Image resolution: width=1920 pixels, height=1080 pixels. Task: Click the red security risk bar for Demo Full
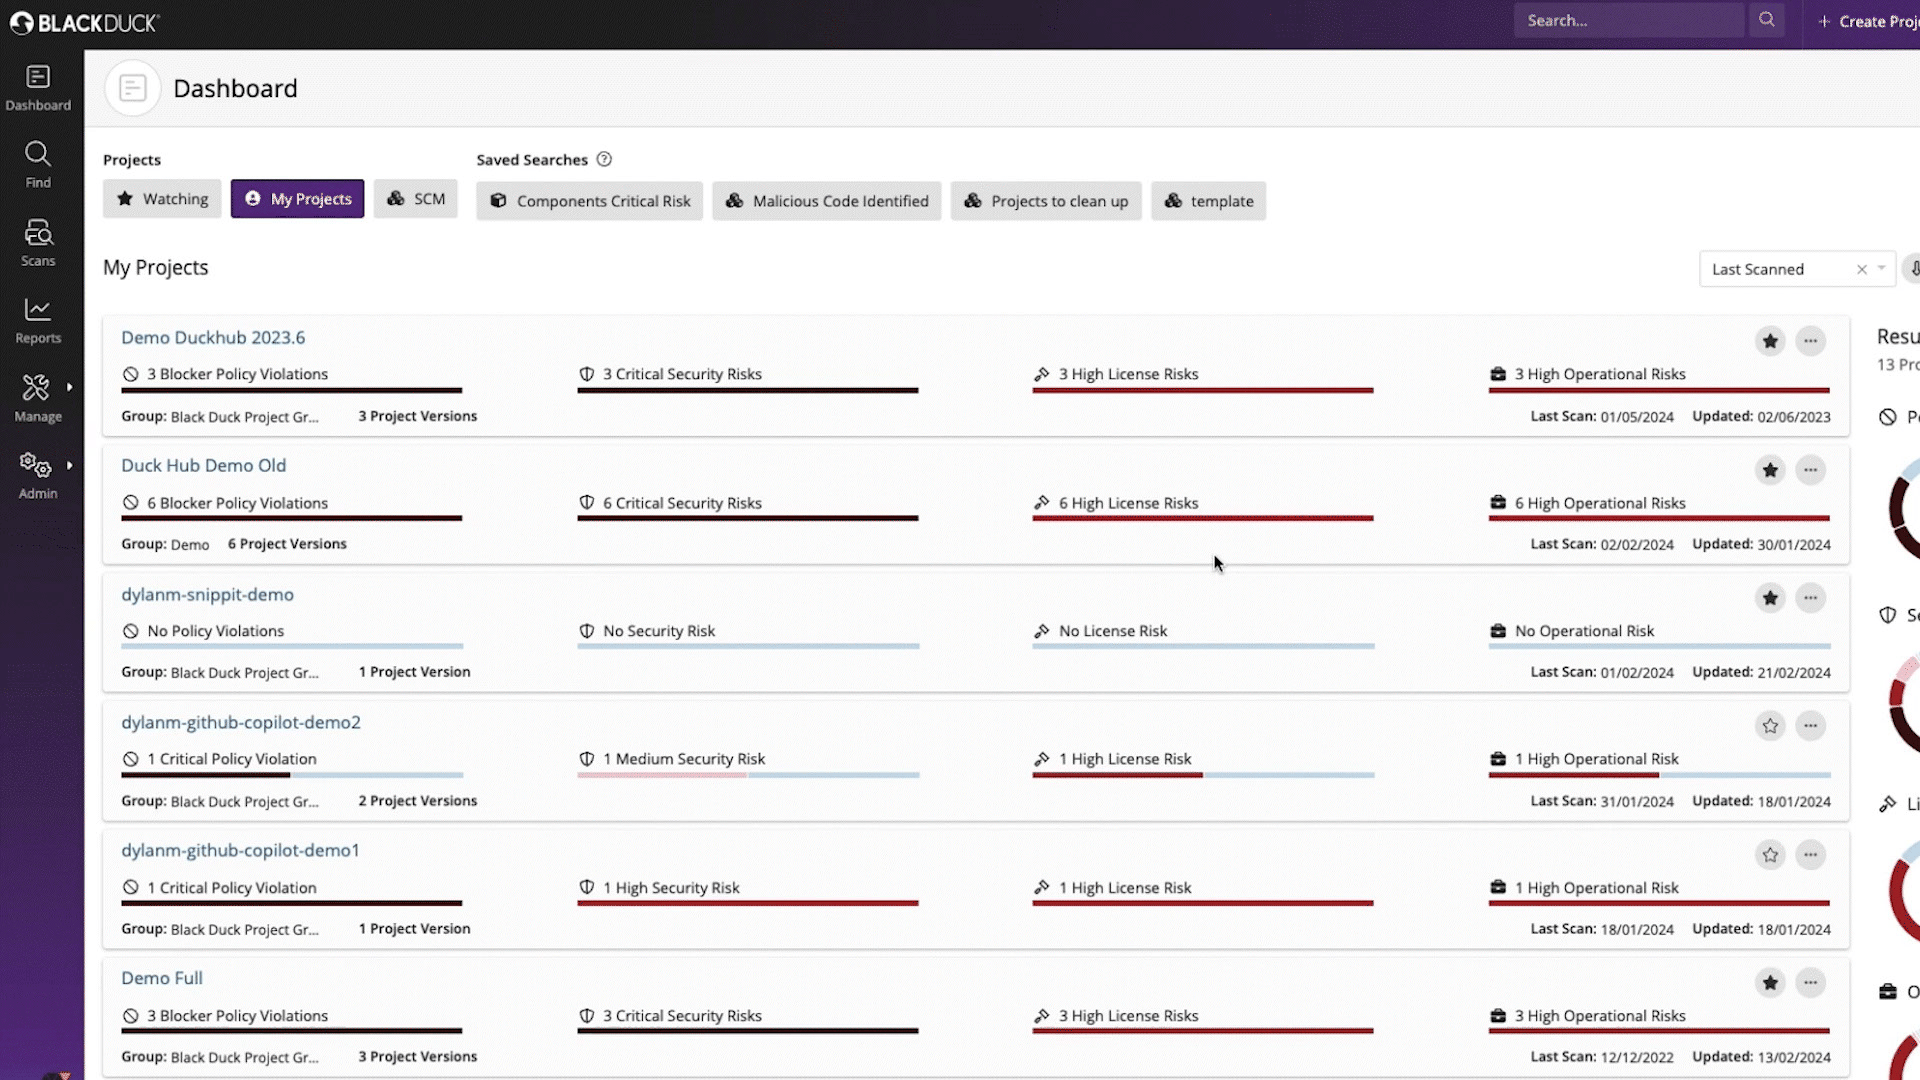tap(747, 1032)
